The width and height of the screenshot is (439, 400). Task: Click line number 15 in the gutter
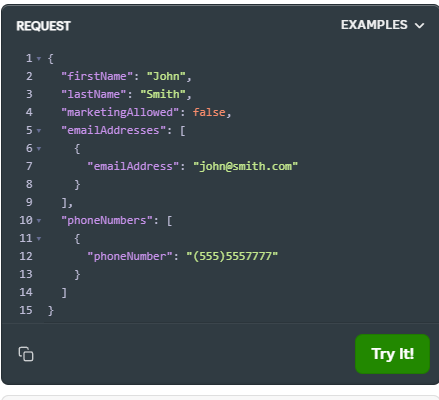pos(26,310)
